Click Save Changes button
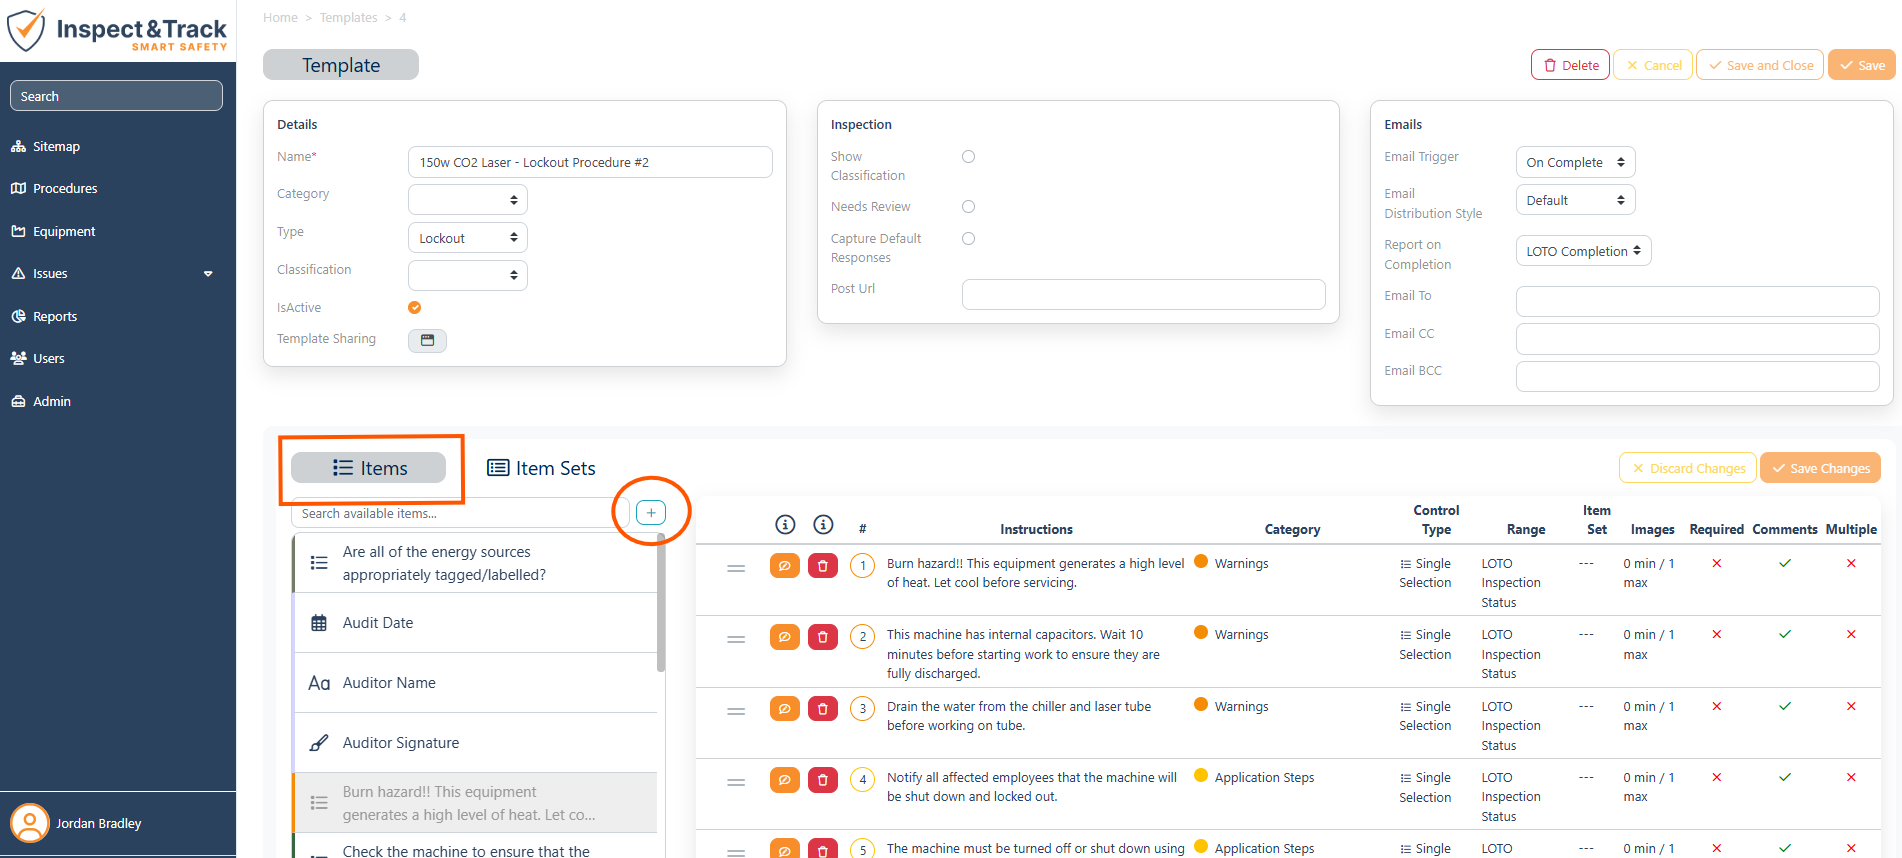Viewport: 1902px width, 858px height. [1820, 468]
